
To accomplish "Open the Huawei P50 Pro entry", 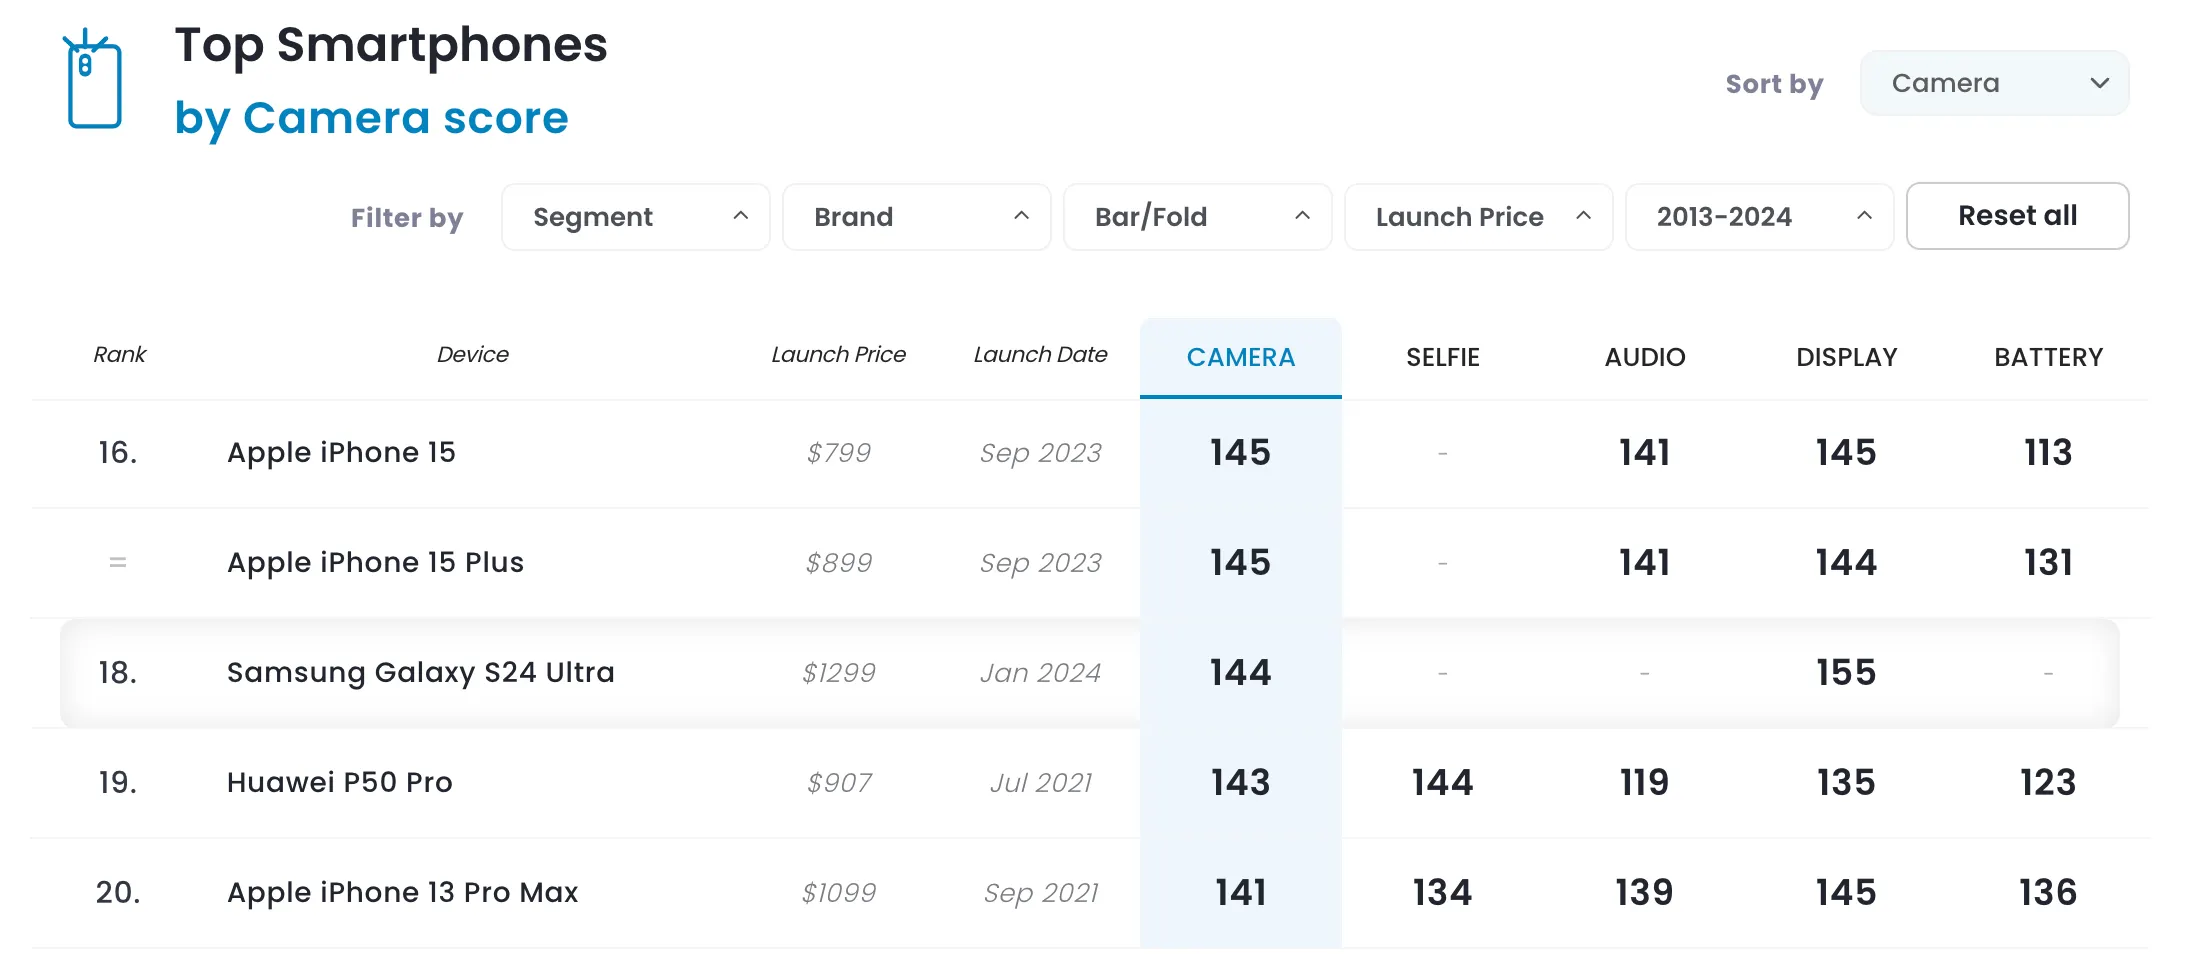I will pos(339,783).
